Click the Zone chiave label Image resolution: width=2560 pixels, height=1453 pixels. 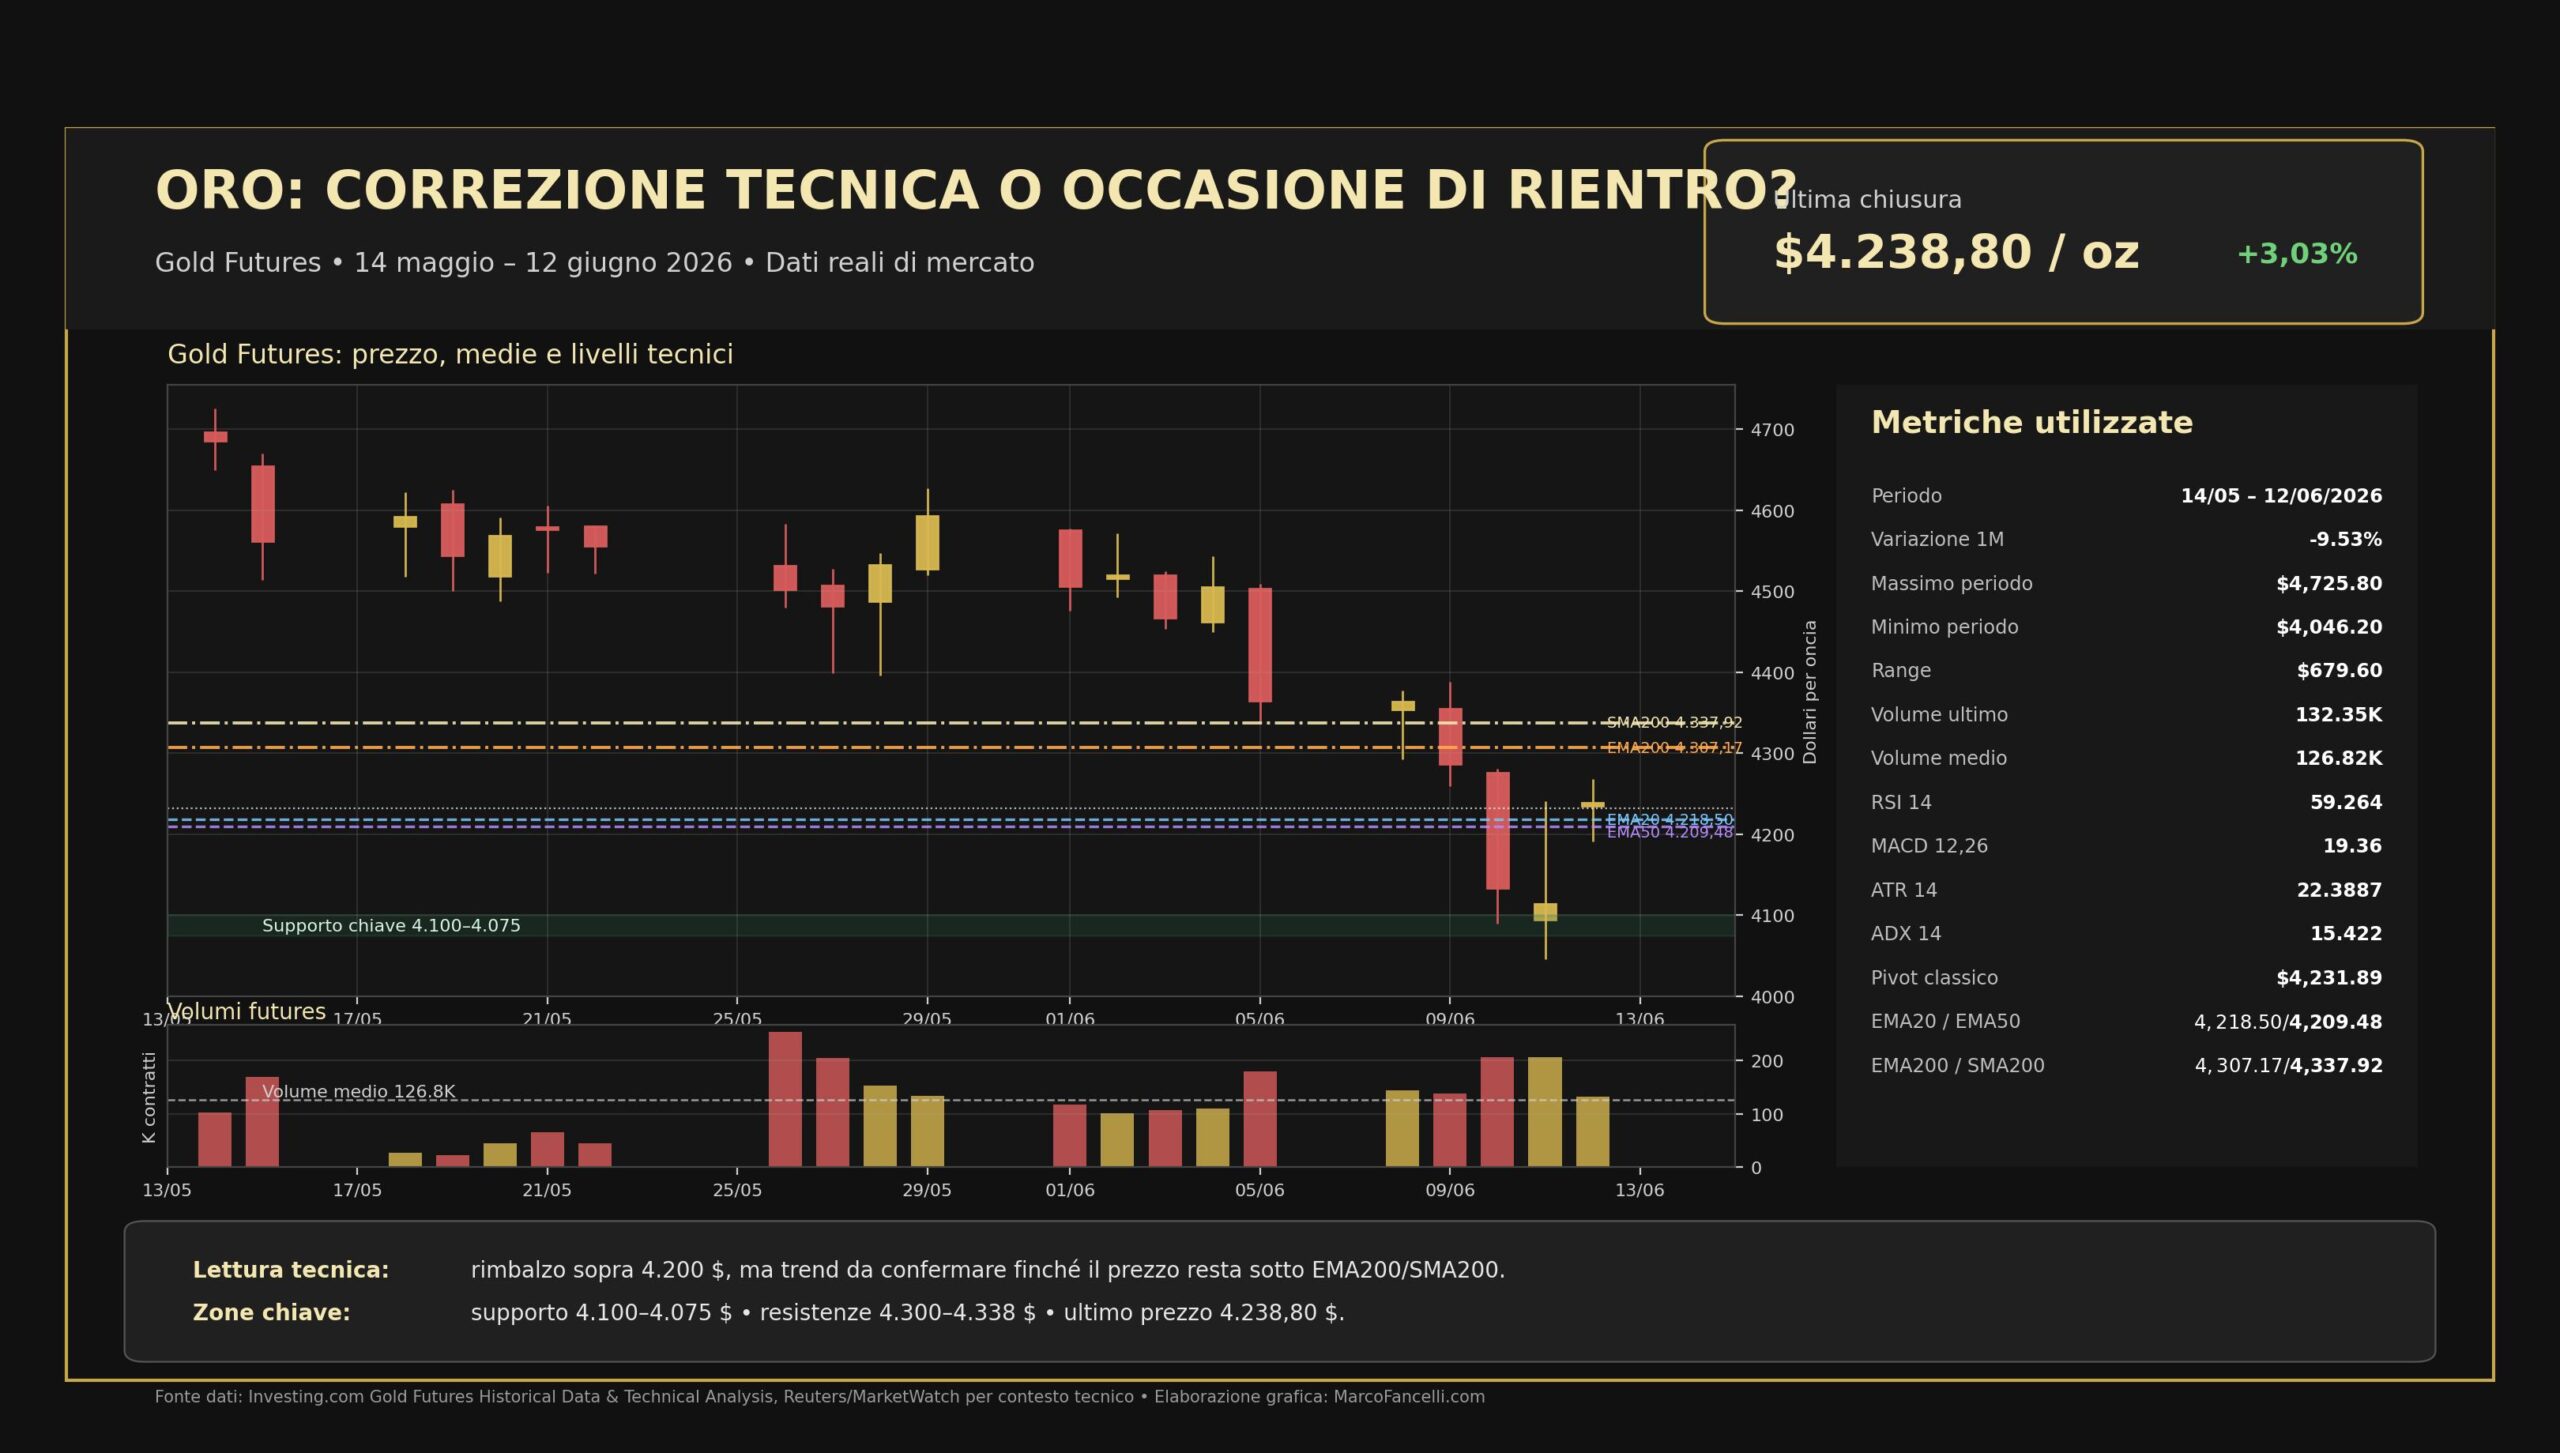[271, 1312]
